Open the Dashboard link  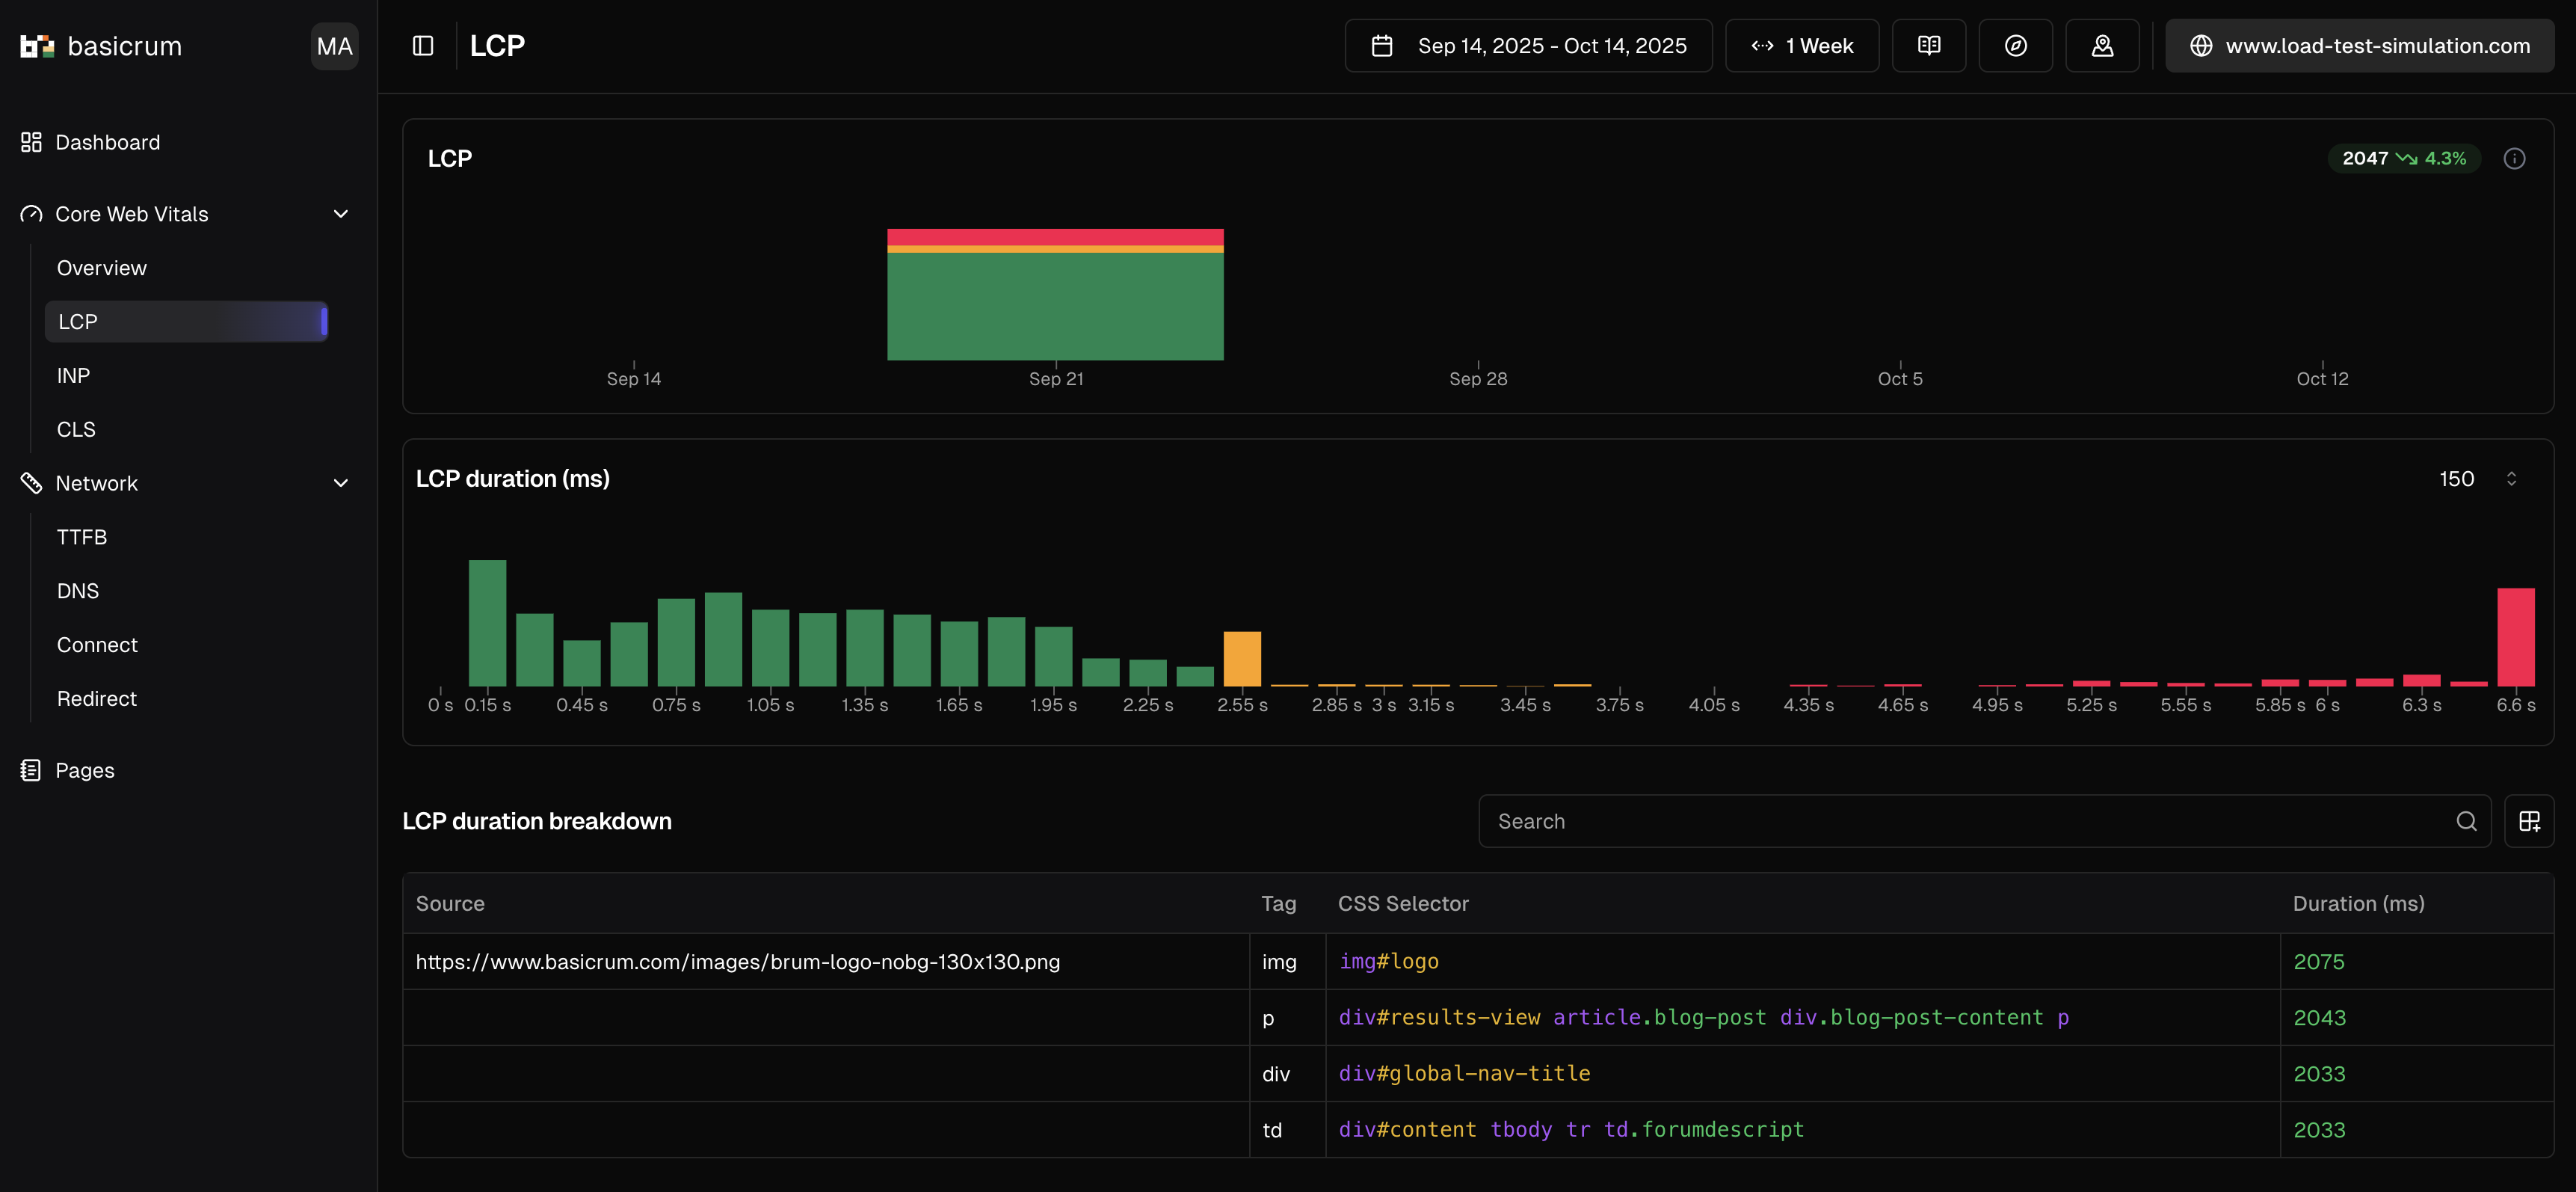(x=107, y=142)
